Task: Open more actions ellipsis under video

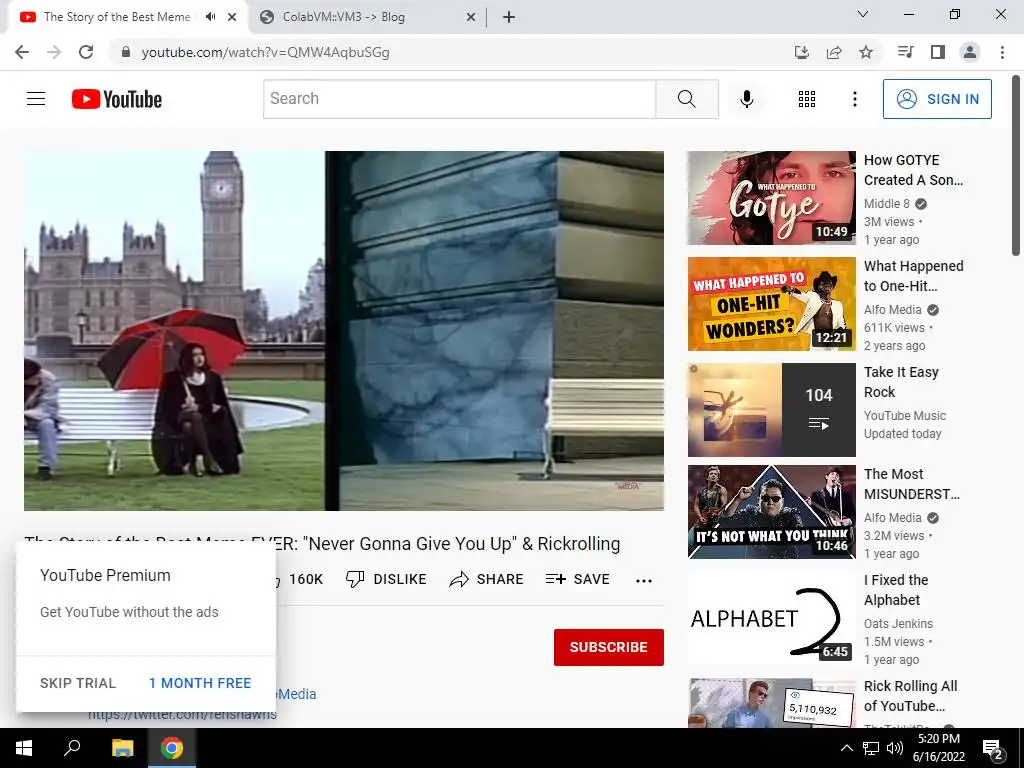Action: coord(644,581)
